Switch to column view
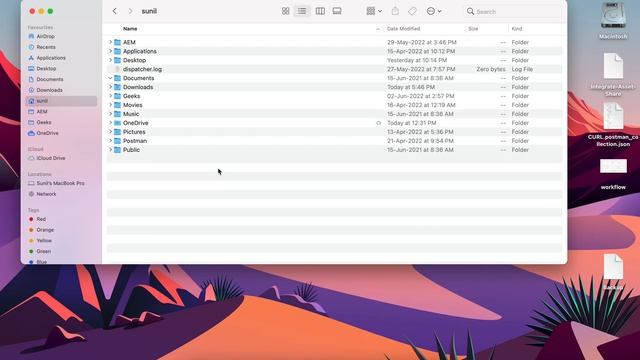Screen dimensions: 640x360 [320, 11]
